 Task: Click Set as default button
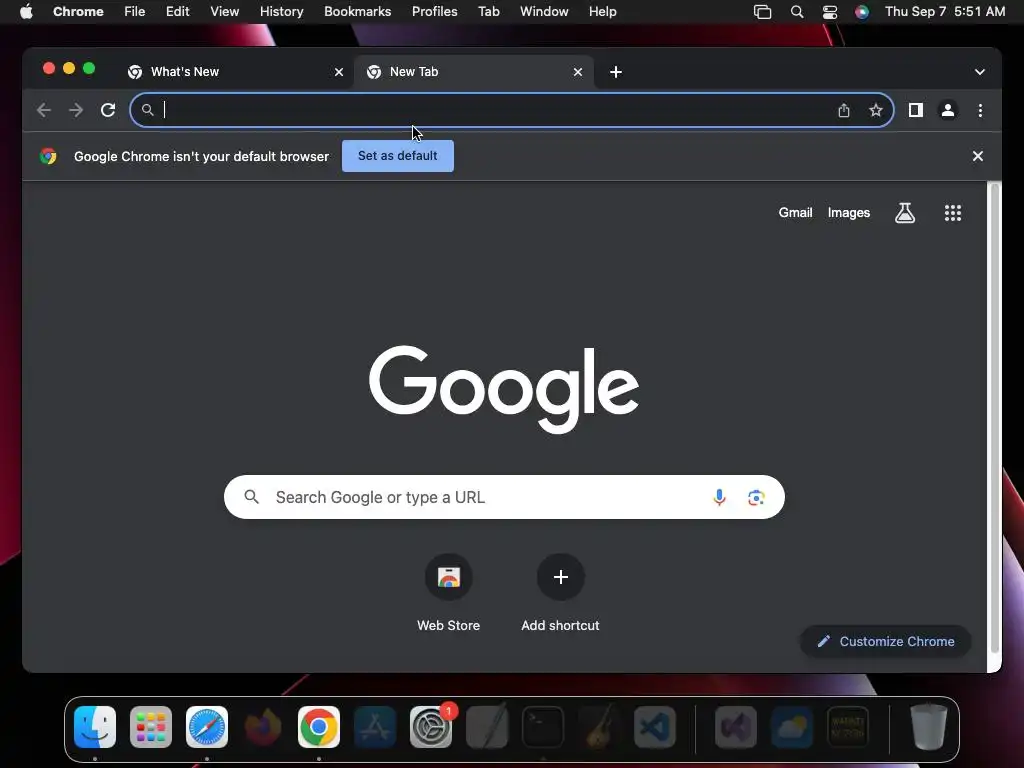[398, 156]
